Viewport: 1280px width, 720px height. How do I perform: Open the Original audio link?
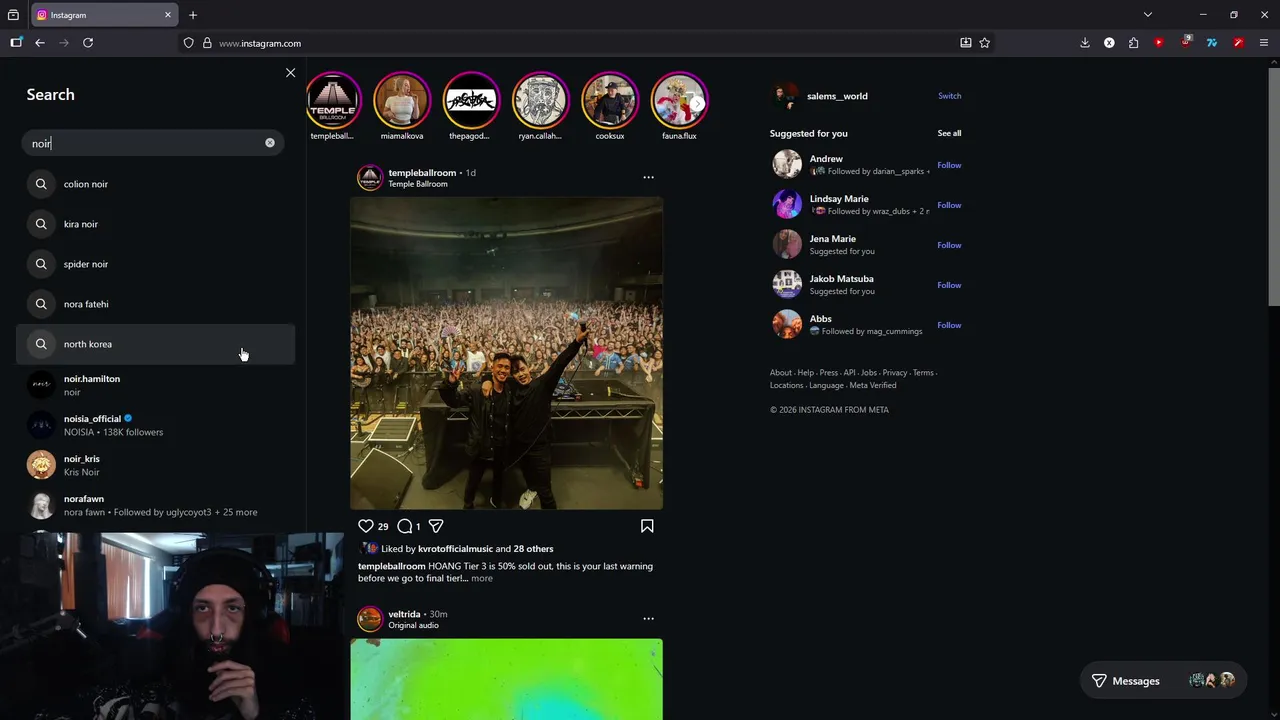coord(414,625)
